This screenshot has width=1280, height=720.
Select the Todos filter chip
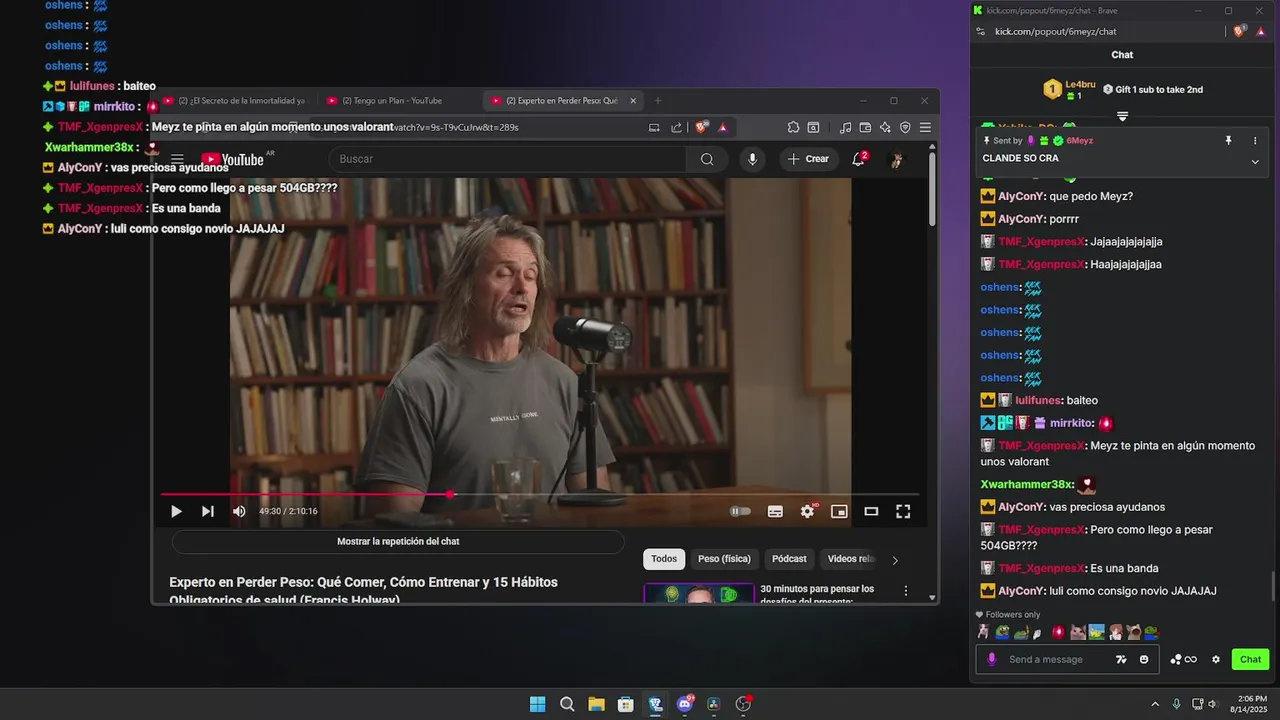664,559
